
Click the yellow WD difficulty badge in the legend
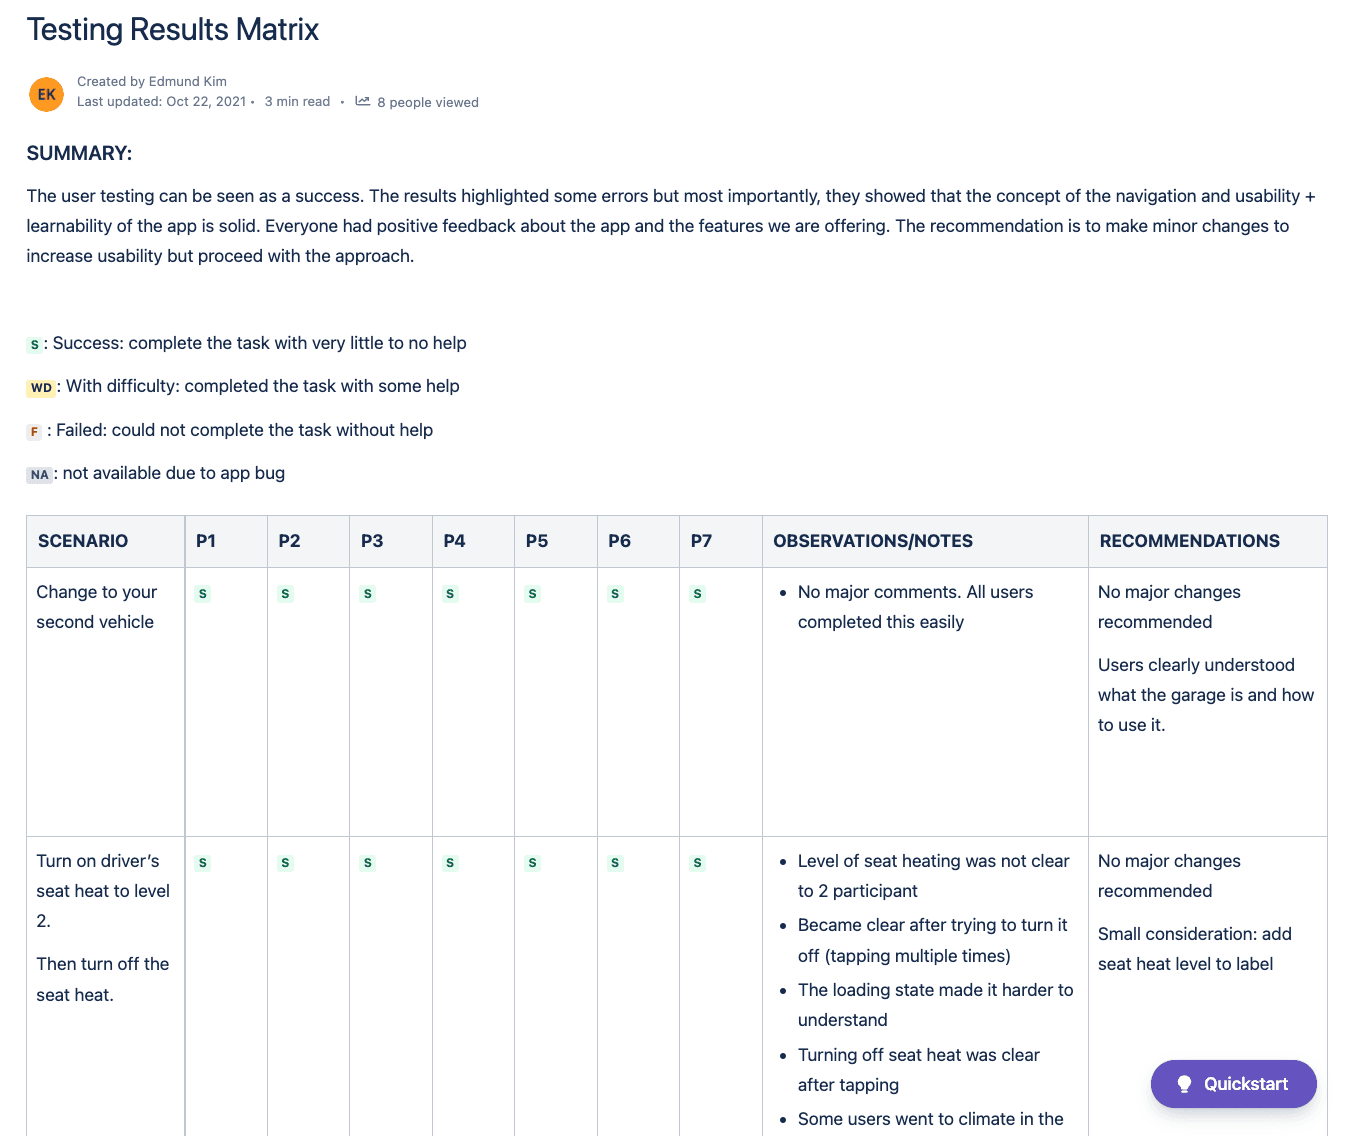[40, 387]
